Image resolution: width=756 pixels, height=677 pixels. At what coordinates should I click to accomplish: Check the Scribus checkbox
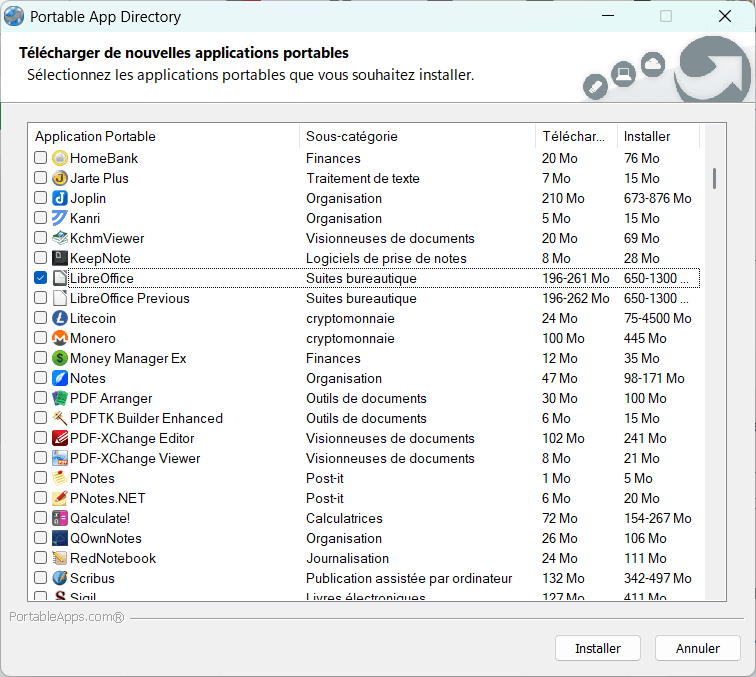click(x=40, y=578)
